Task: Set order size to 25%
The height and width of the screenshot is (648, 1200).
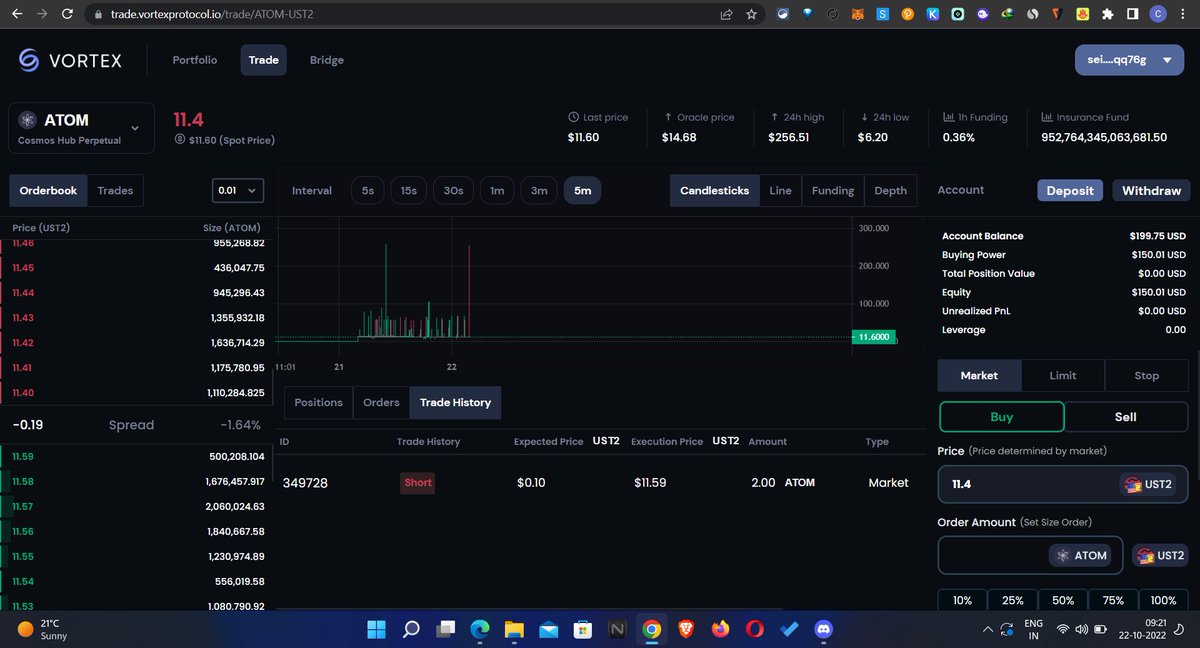Action: (1013, 600)
